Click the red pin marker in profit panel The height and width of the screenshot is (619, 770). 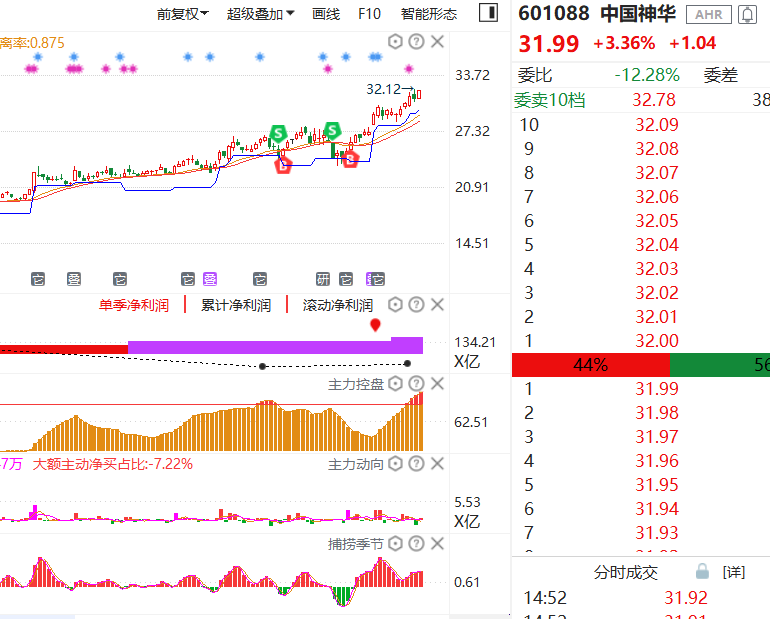(x=375, y=324)
